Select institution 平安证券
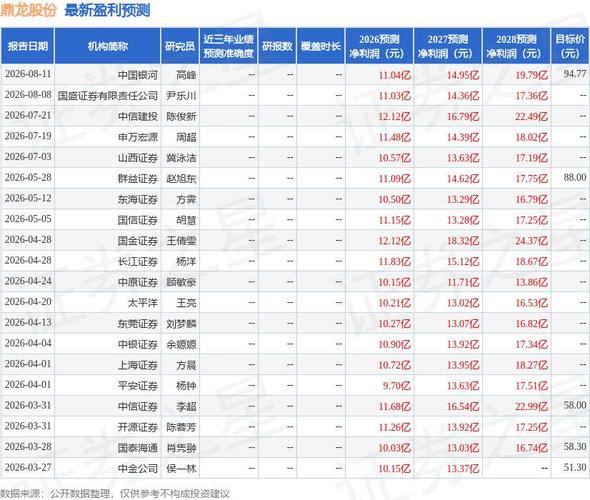Image resolution: width=590 pixels, height=500 pixels. click(138, 386)
